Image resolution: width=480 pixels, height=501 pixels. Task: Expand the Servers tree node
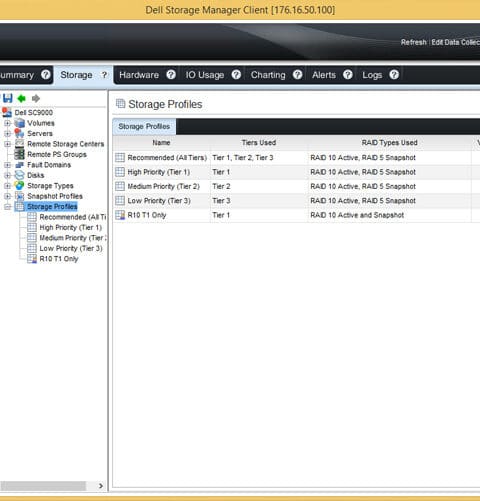tap(7, 133)
